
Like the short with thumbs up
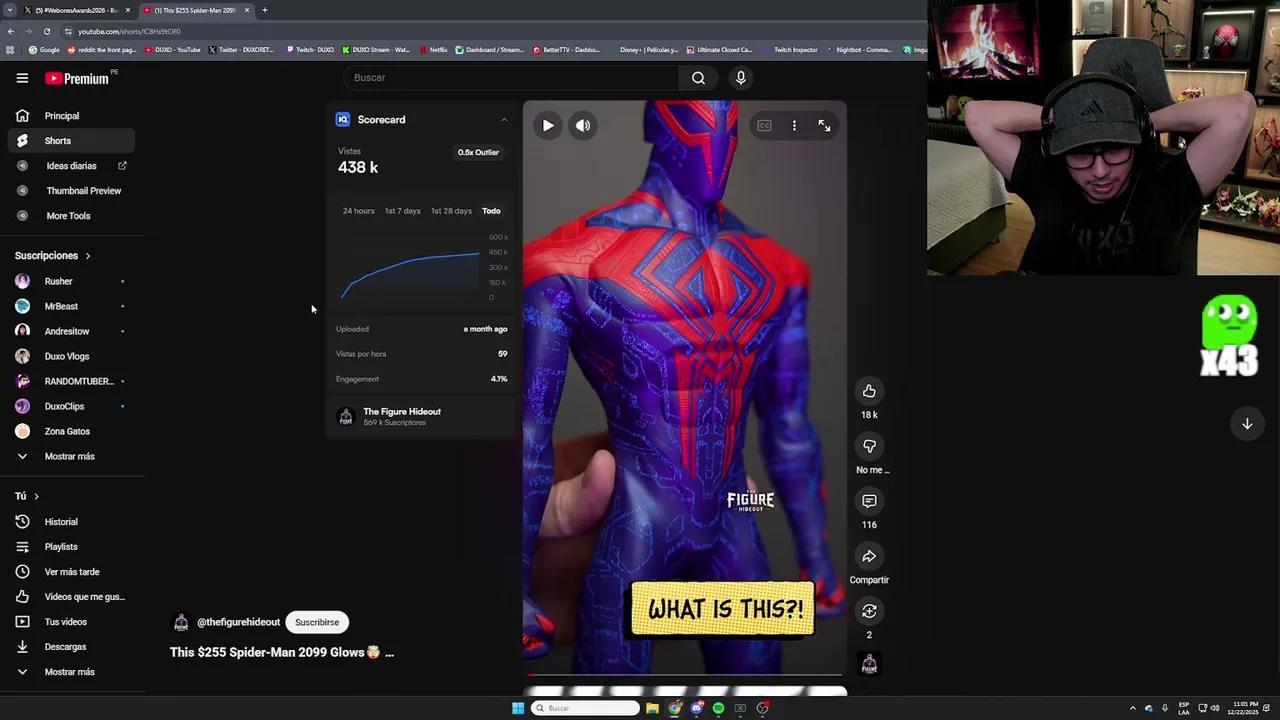(869, 391)
